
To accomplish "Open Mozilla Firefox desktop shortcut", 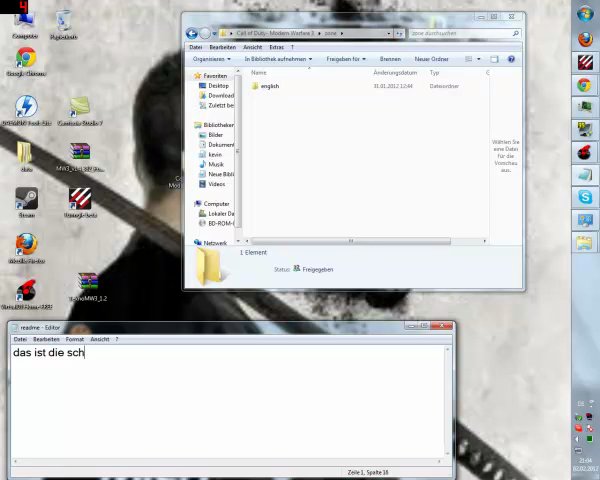I will click(x=26, y=245).
